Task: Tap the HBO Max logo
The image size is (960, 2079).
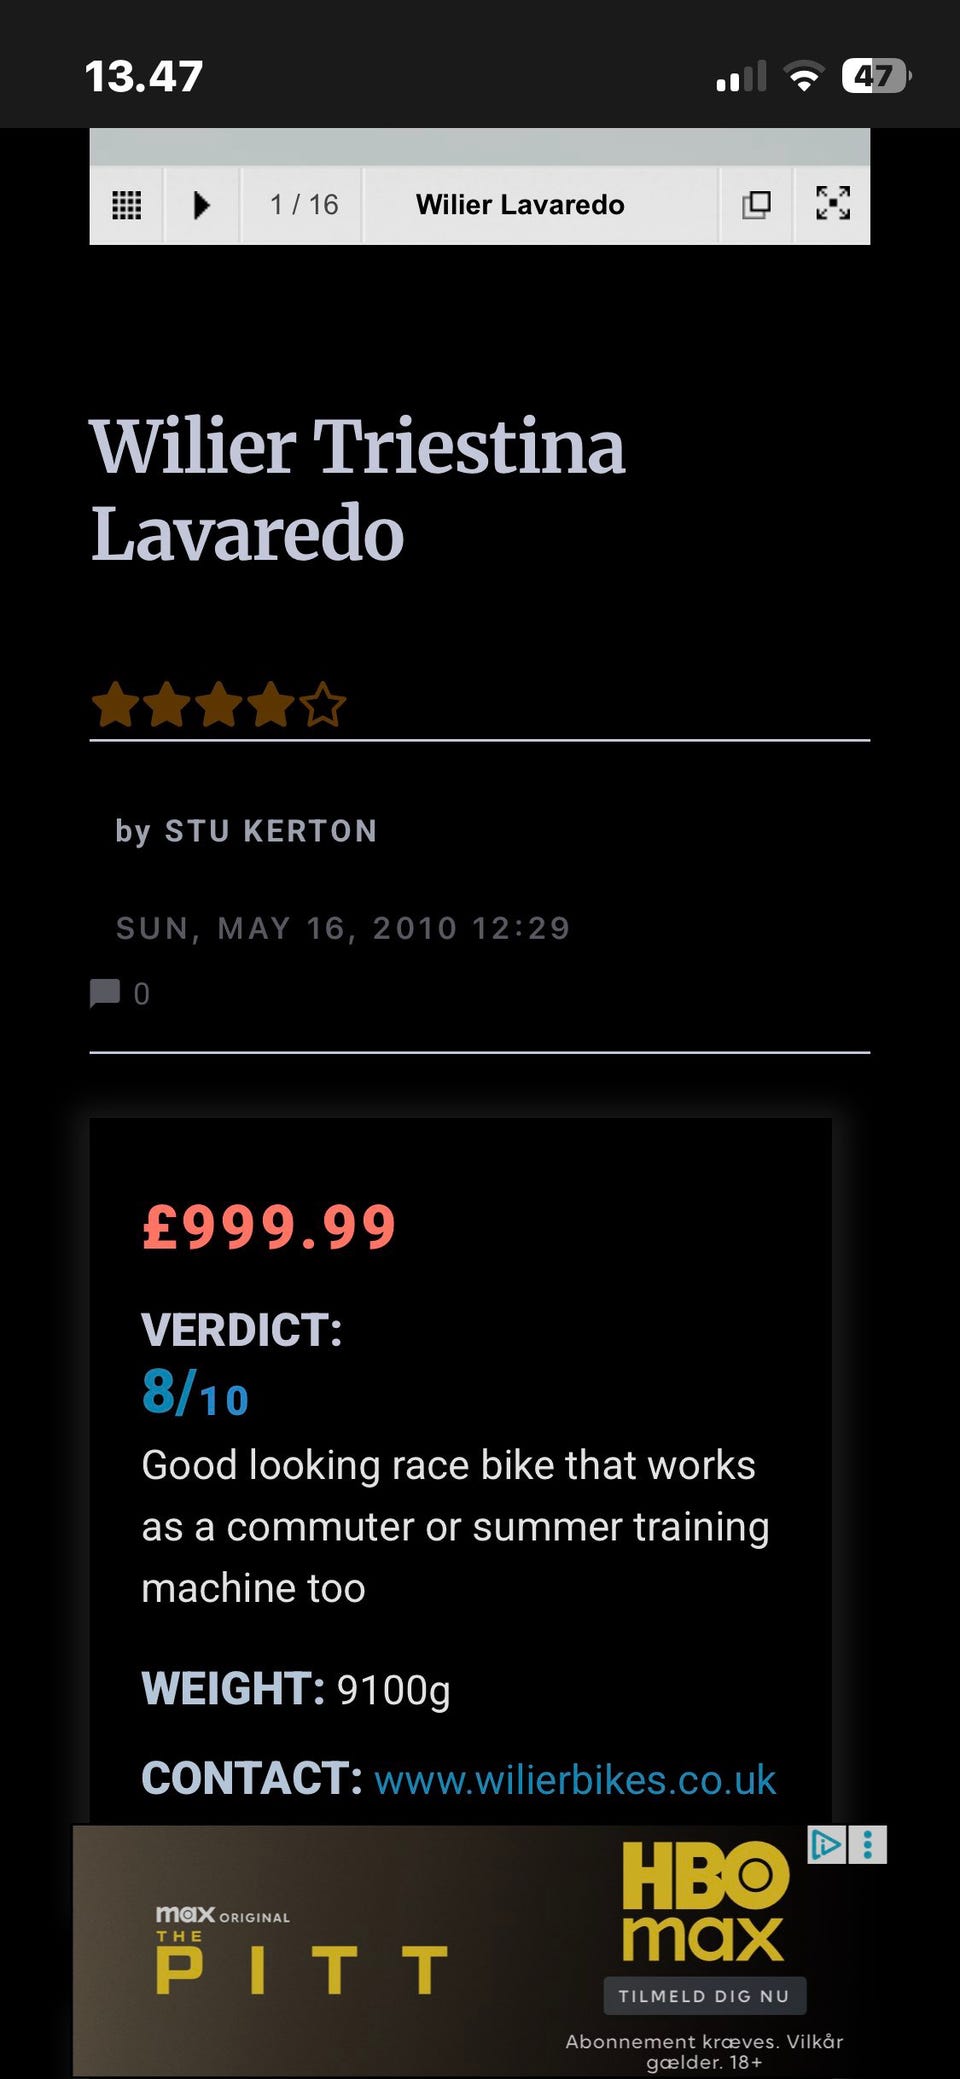Action: coord(705,1900)
